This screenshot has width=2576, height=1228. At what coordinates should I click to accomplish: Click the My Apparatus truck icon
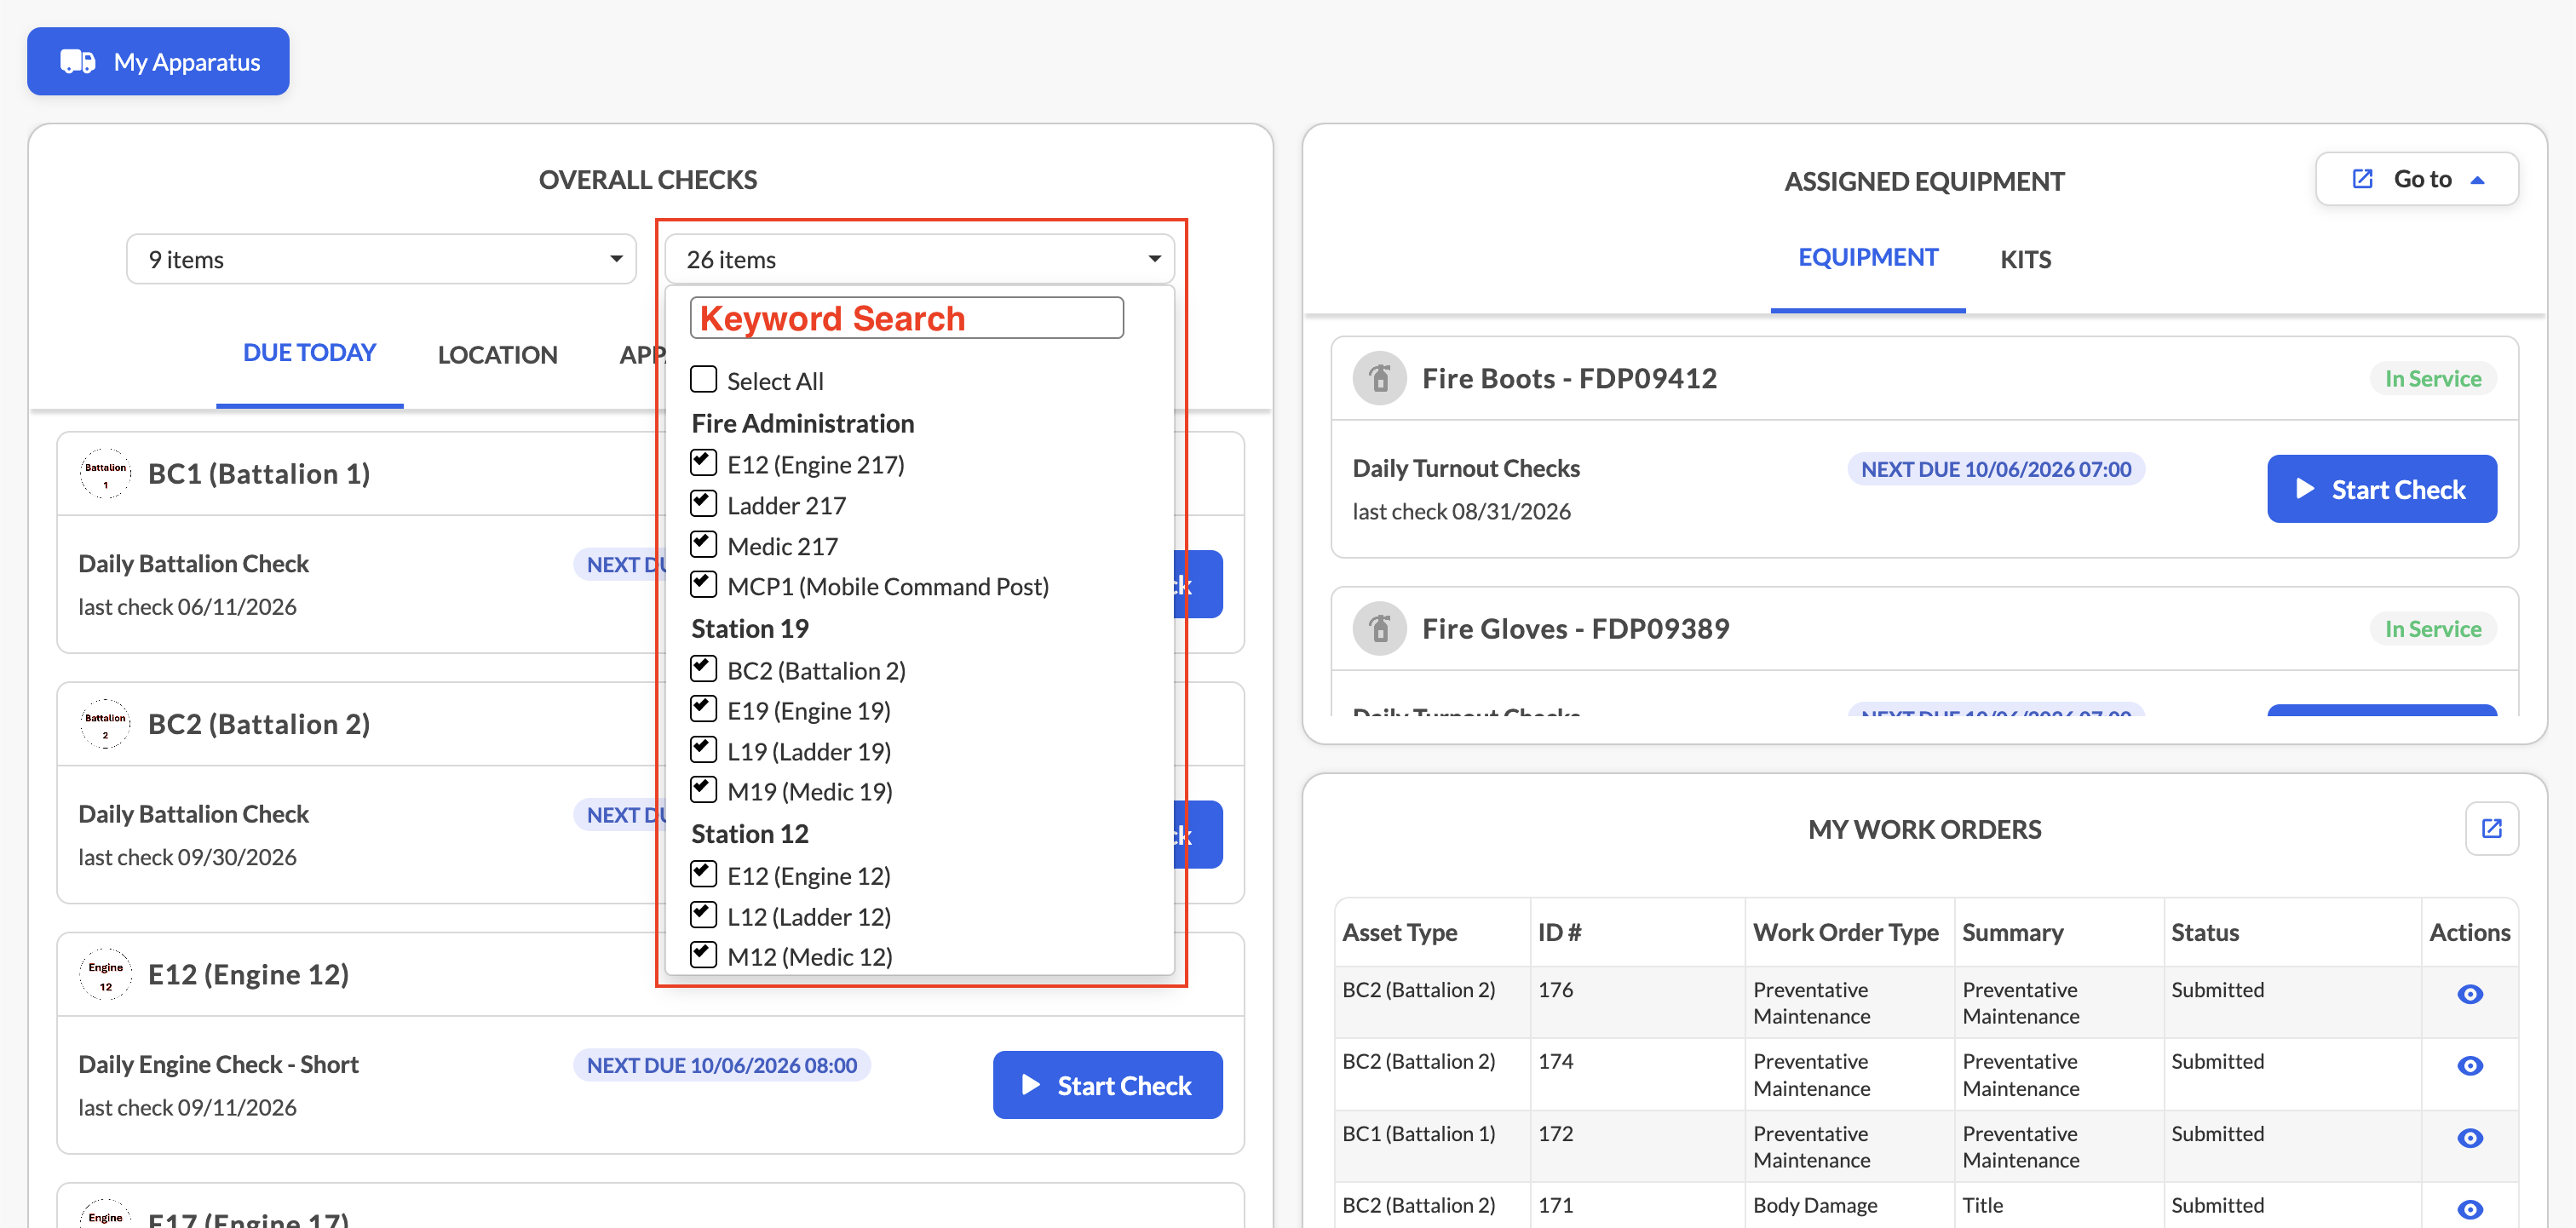pyautogui.click(x=78, y=62)
